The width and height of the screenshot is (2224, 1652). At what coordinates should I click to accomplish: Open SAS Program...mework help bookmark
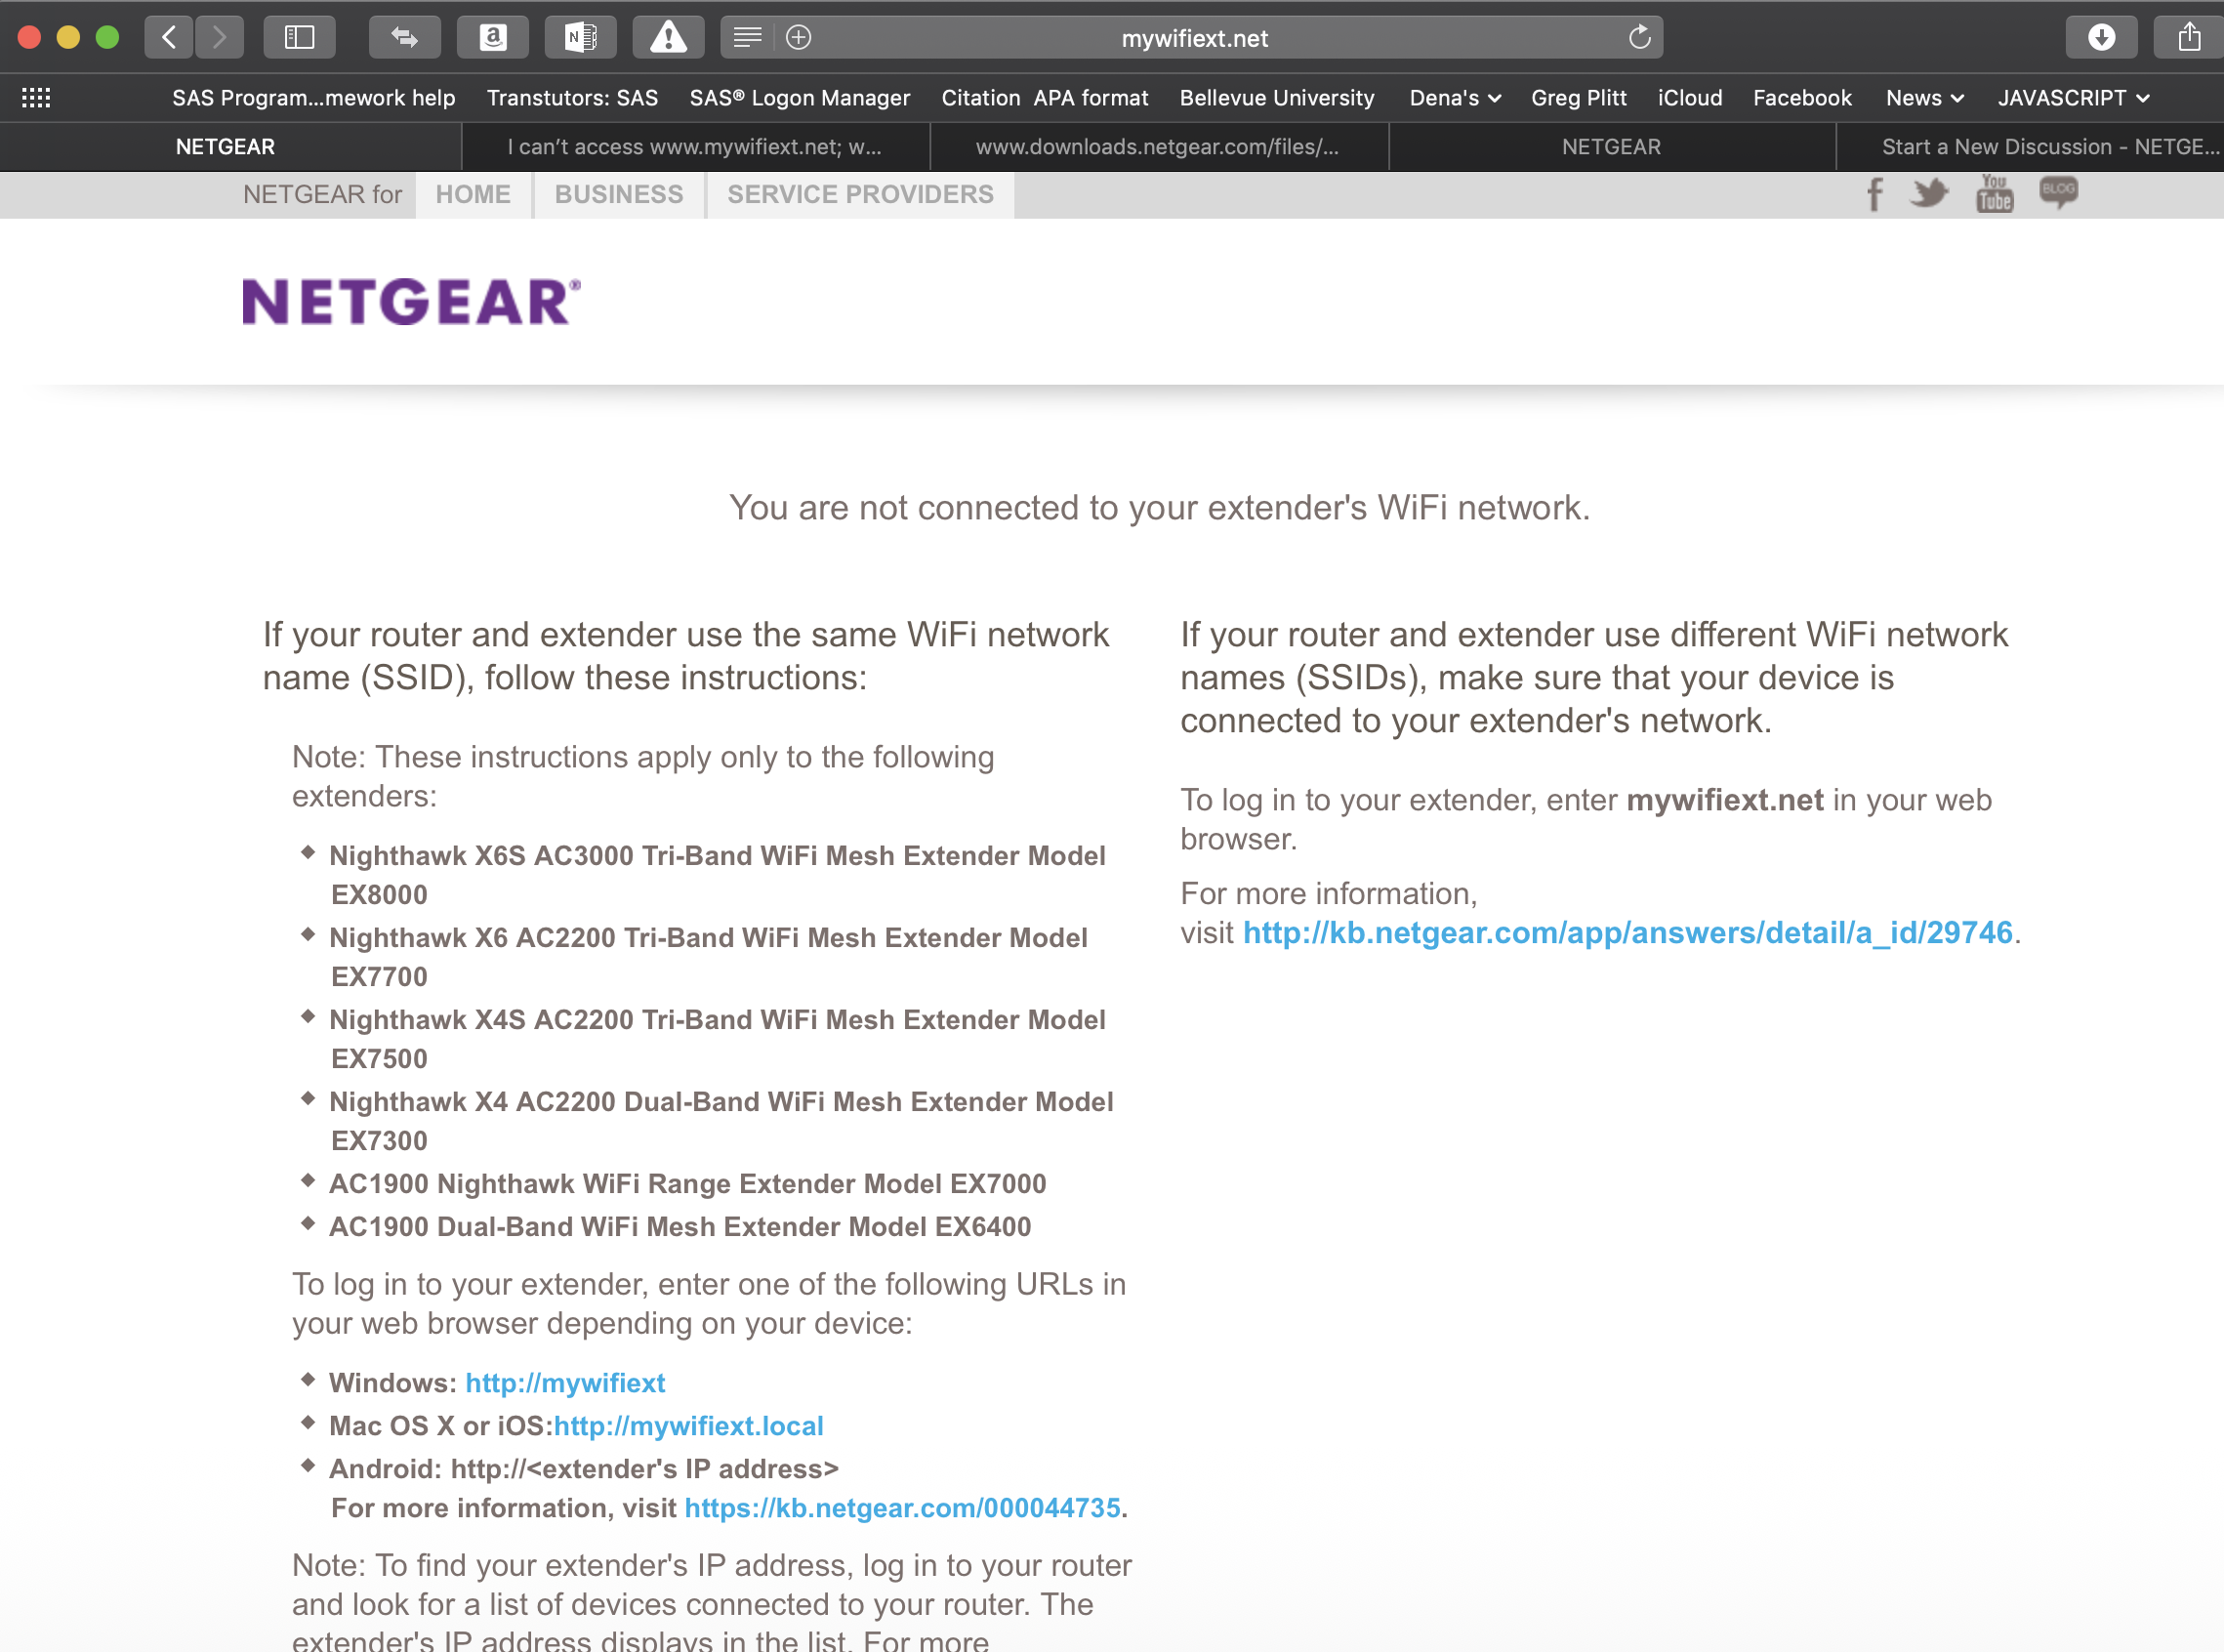pyautogui.click(x=314, y=98)
